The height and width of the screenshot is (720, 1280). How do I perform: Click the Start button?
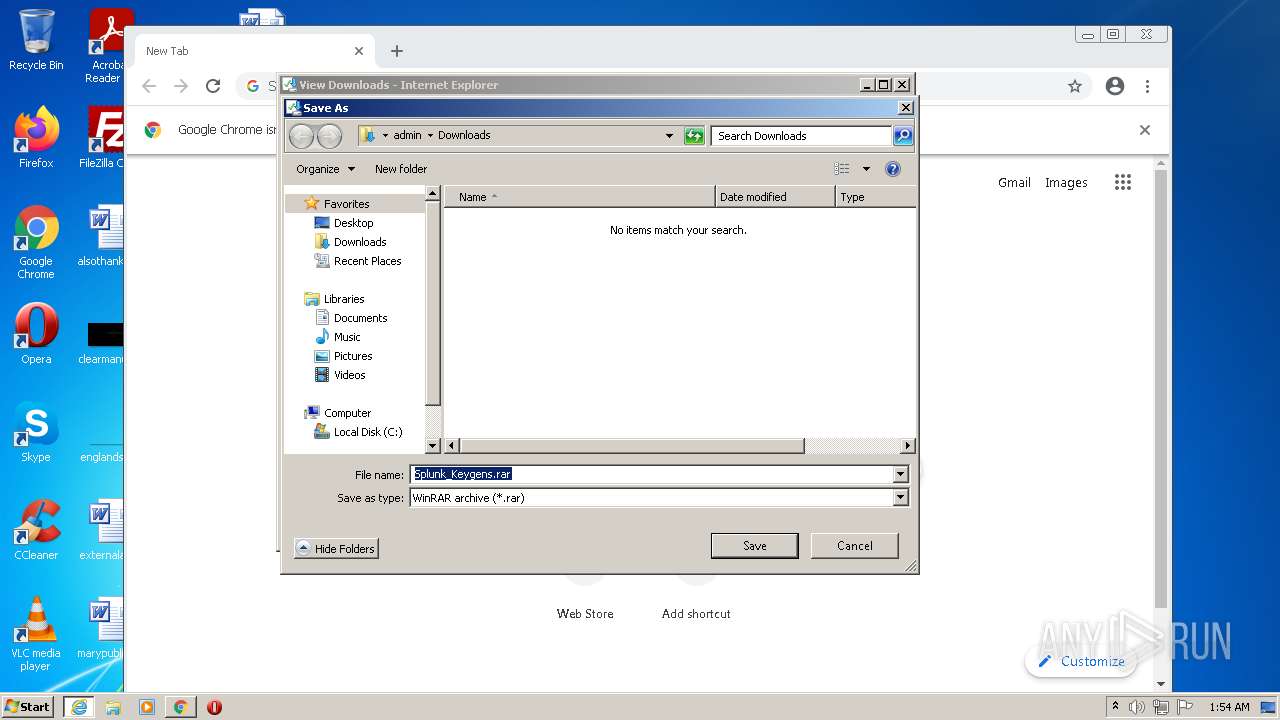pyautogui.click(x=28, y=707)
